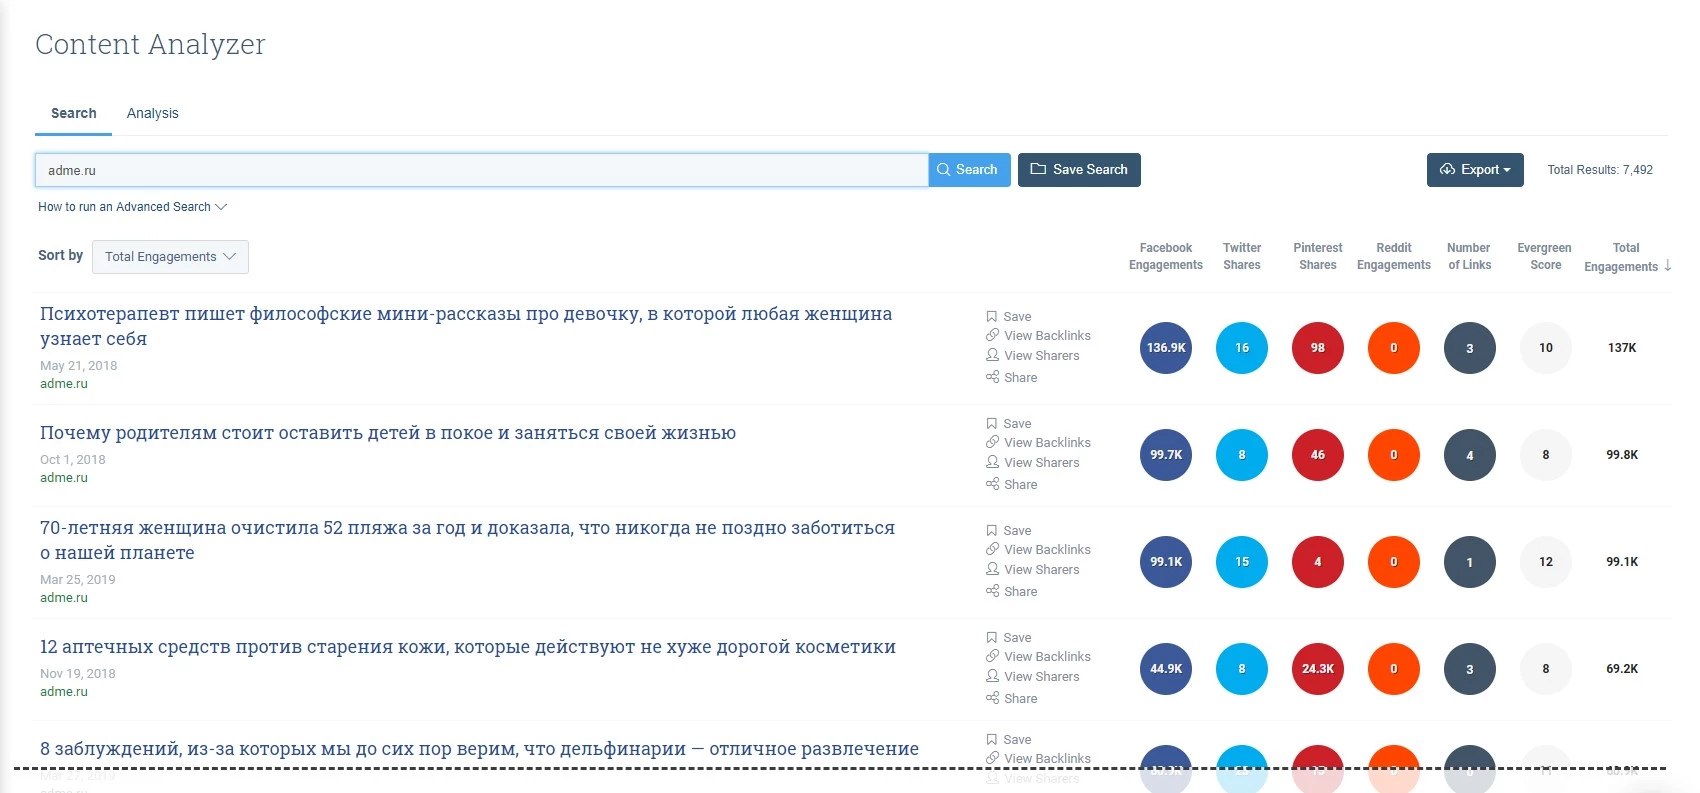Click the 69.2K total engagements value
The height and width of the screenshot is (793, 1700).
[x=1622, y=669]
